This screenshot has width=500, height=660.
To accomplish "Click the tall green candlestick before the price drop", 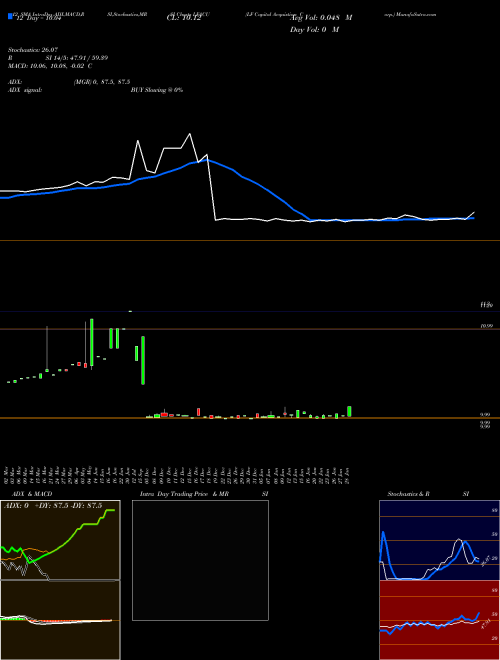I will (x=143, y=360).
